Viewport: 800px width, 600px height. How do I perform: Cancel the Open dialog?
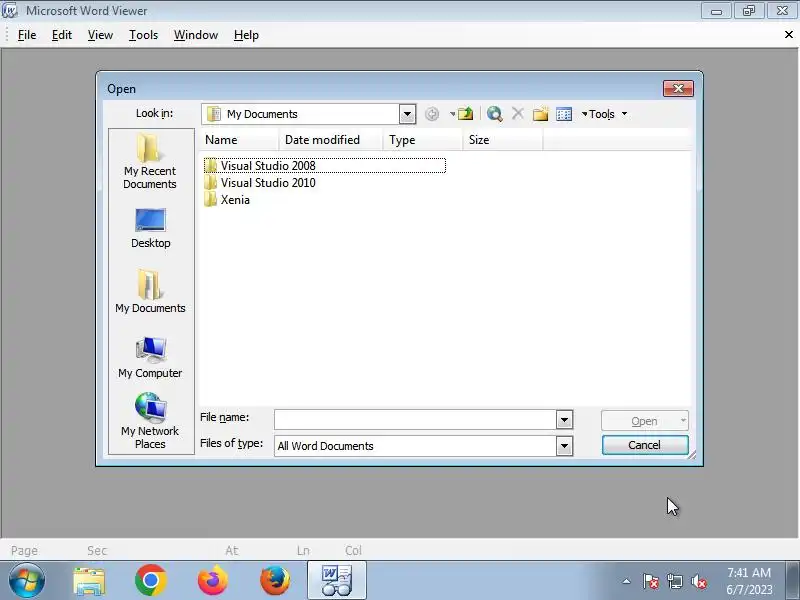pyautogui.click(x=645, y=445)
